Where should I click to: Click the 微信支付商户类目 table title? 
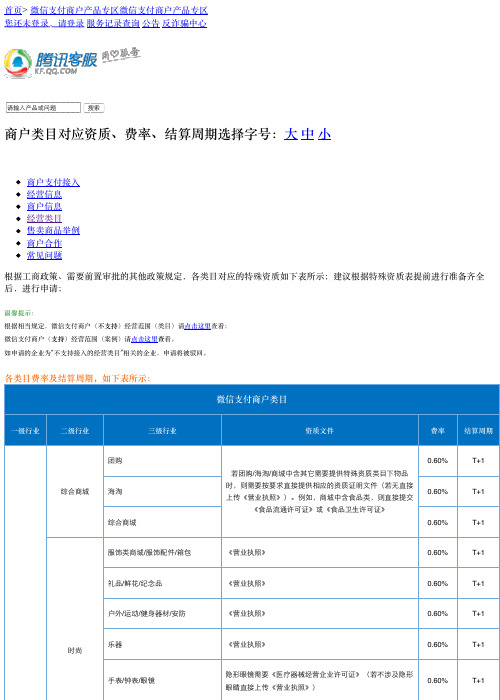[252, 399]
